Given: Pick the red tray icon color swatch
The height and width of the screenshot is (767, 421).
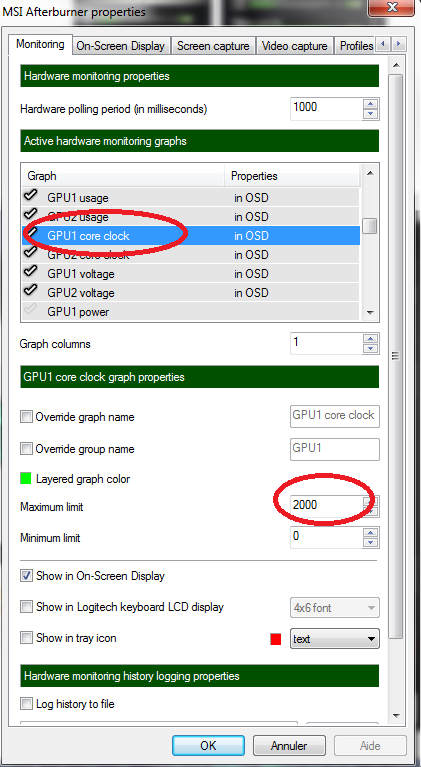Looking at the screenshot, I should pyautogui.click(x=276, y=639).
